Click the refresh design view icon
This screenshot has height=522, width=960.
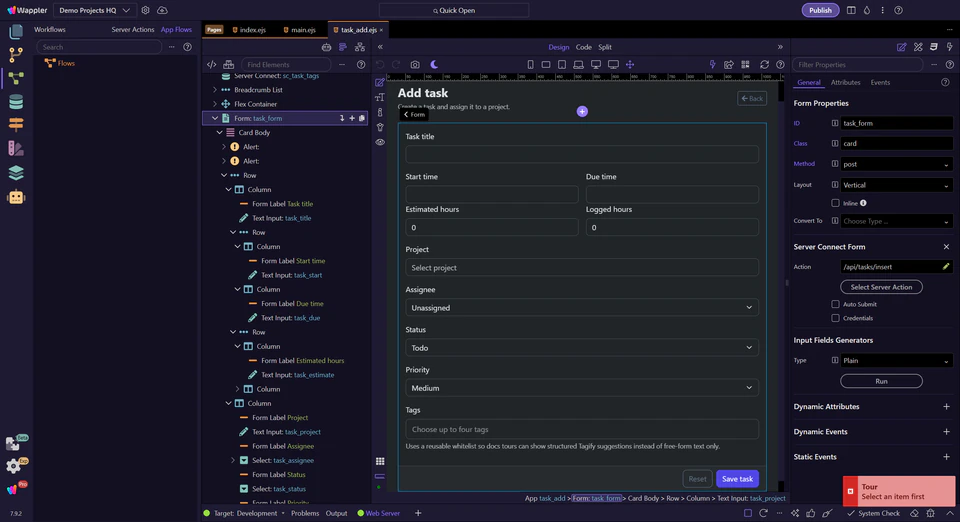click(x=764, y=64)
